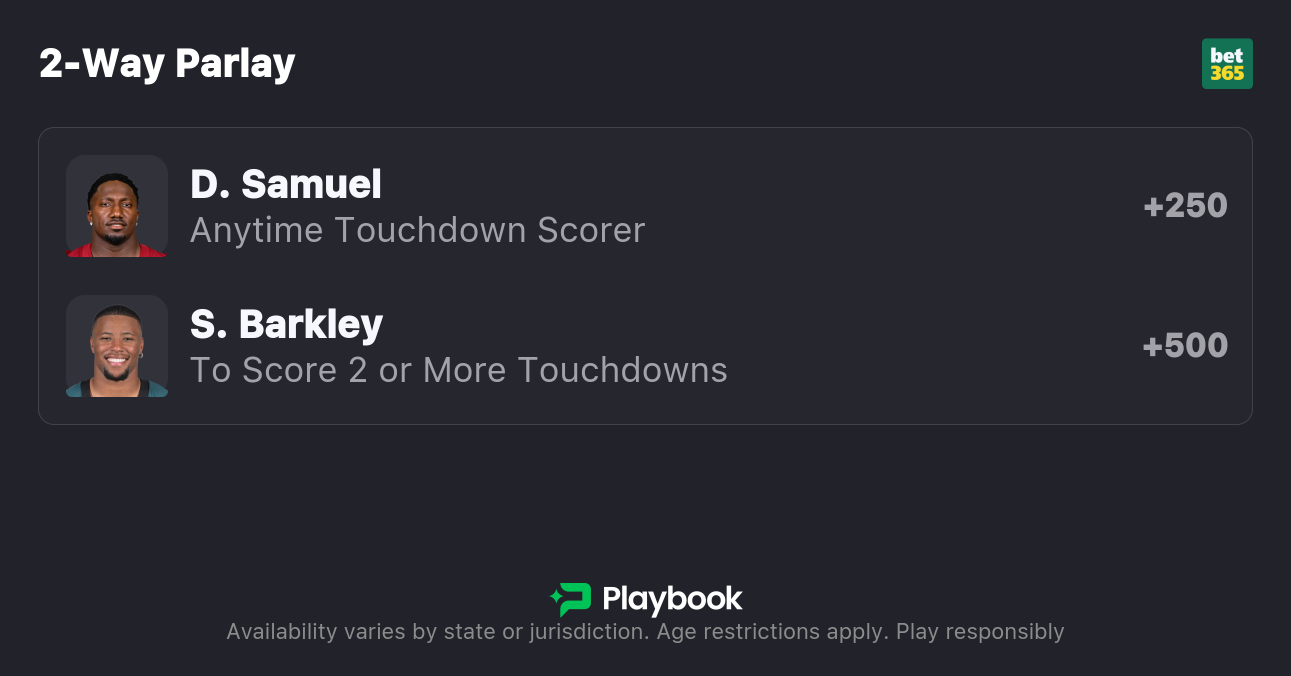Open the Playbook wordmark link
The height and width of the screenshot is (676, 1291).
[x=672, y=599]
